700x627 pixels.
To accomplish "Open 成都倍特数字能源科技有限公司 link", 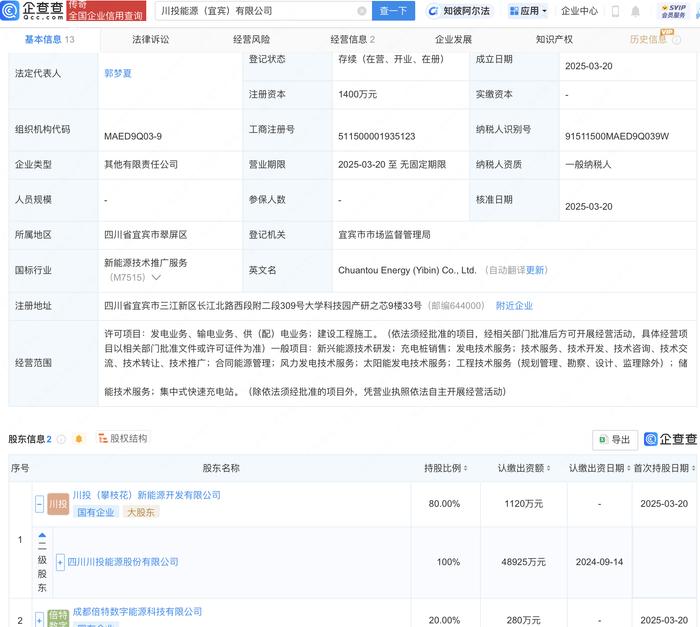I will [x=137, y=612].
